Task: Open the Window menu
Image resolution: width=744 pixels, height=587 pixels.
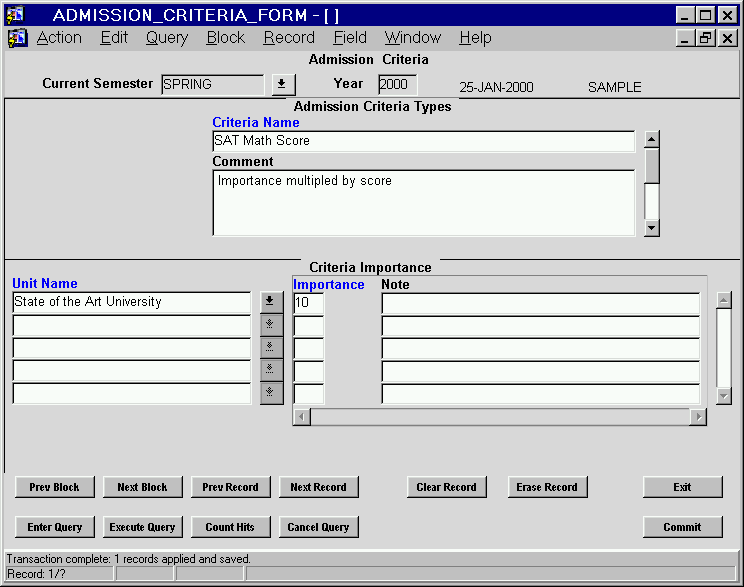Action: (413, 37)
